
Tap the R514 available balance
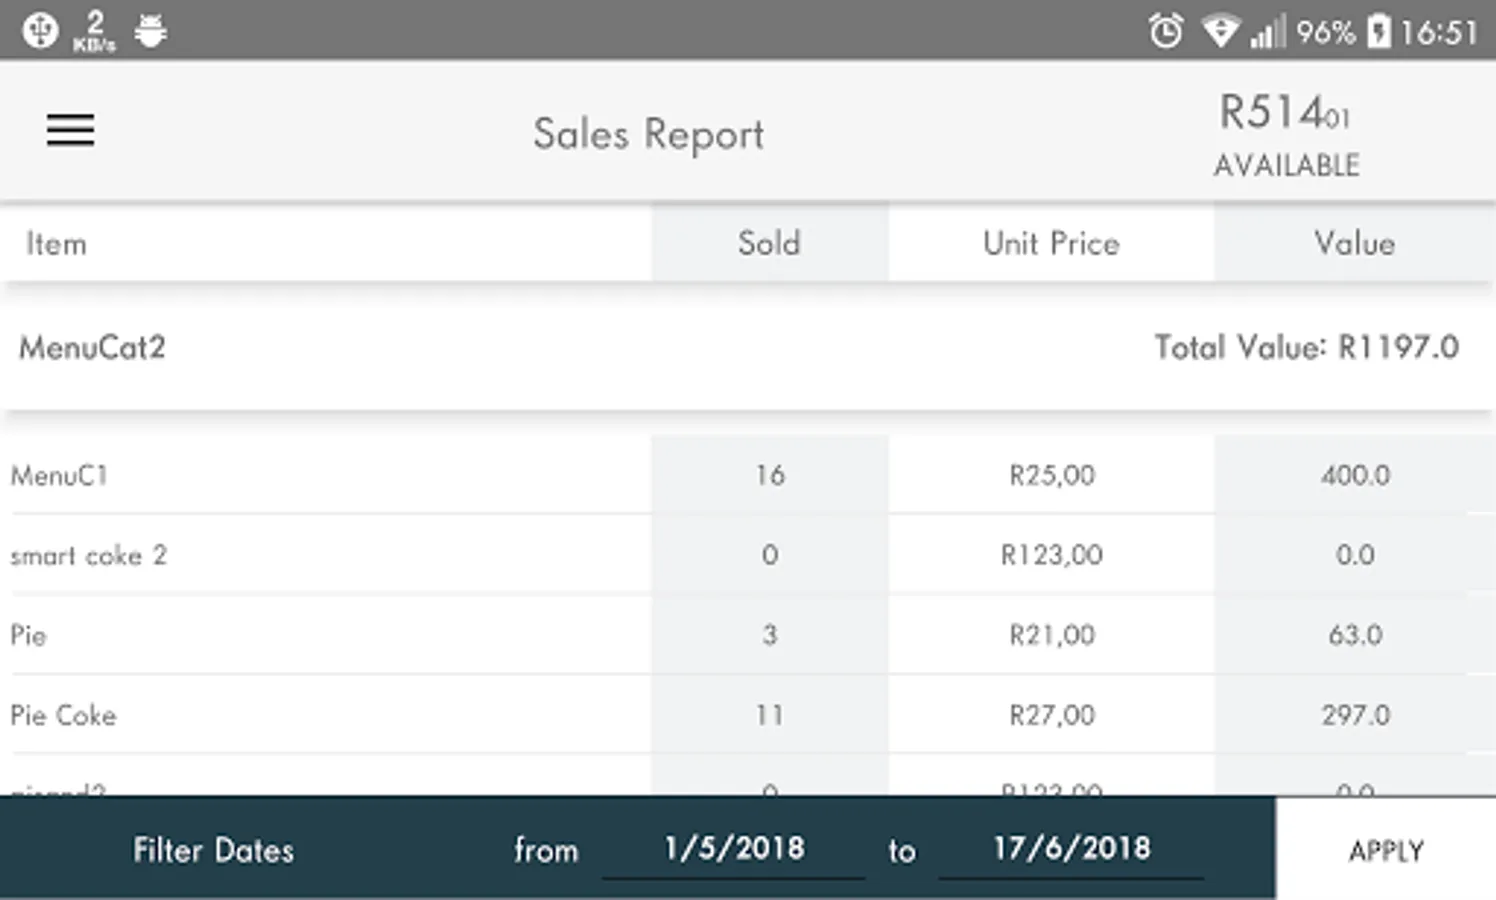(1286, 135)
